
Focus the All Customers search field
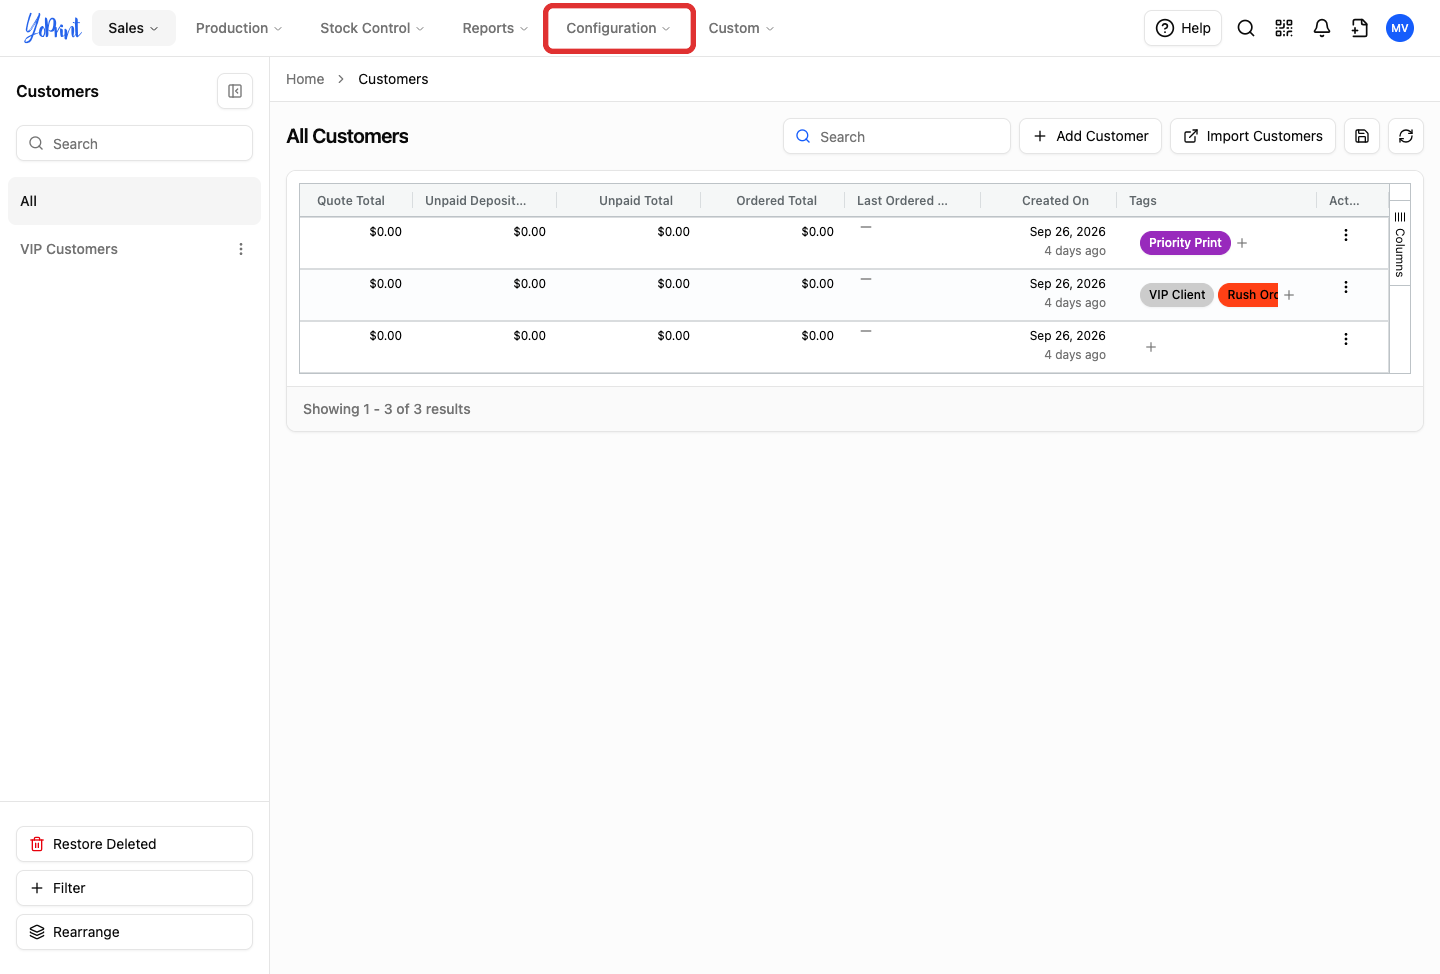tap(897, 136)
